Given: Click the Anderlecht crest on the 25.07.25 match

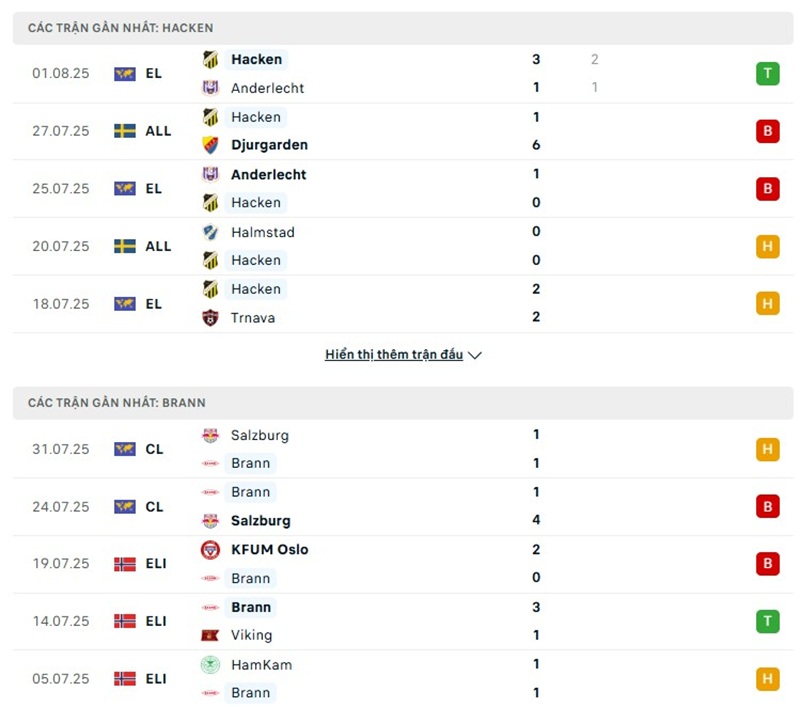Looking at the screenshot, I should click(210, 174).
